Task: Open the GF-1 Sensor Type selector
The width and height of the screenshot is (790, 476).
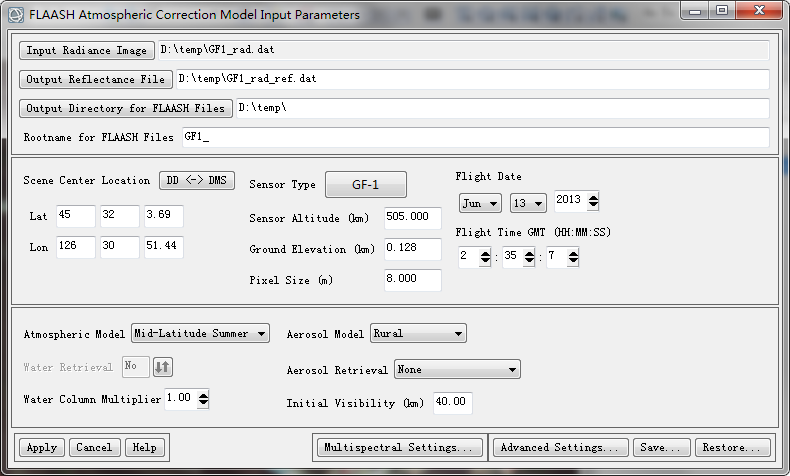Action: tap(366, 185)
